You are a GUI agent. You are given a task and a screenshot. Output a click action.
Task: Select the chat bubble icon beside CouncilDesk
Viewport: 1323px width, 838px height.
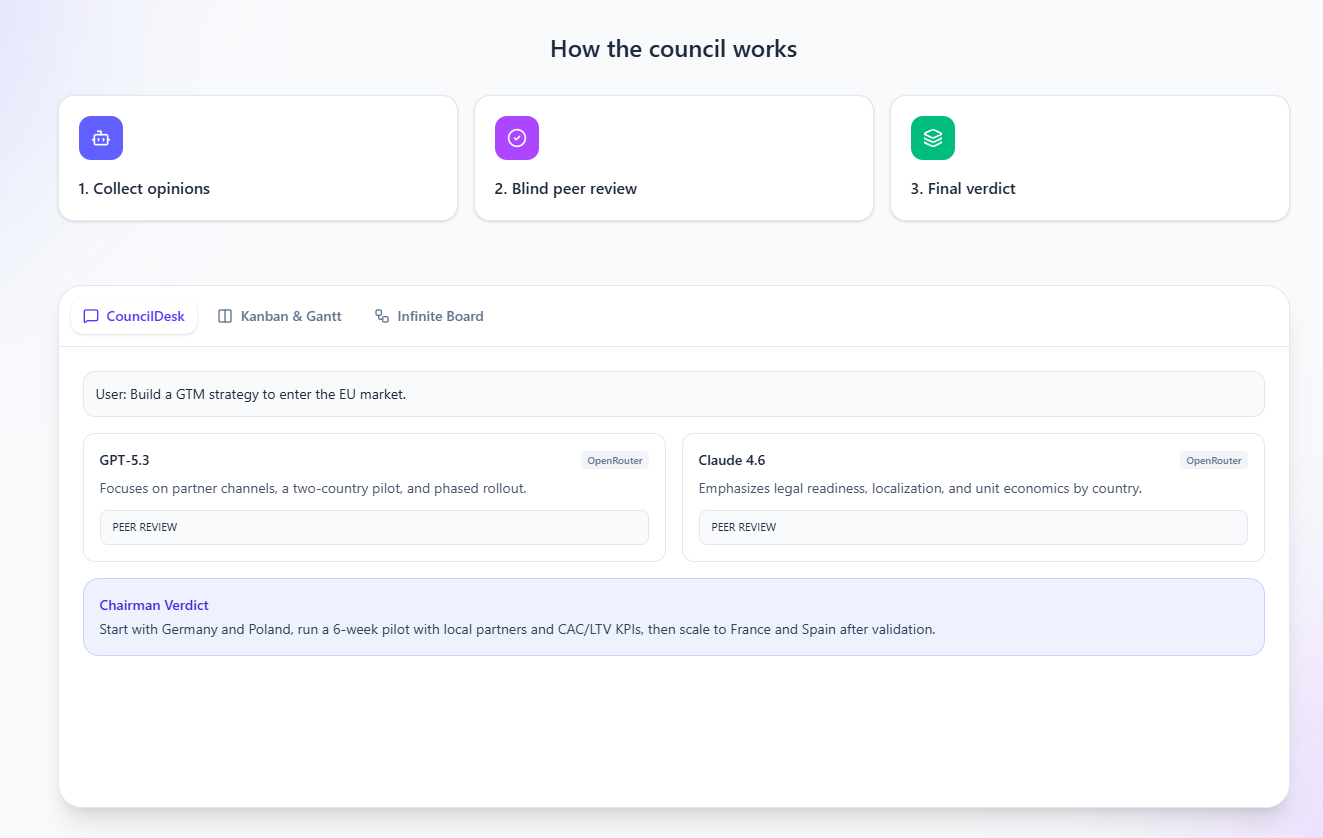(x=91, y=316)
